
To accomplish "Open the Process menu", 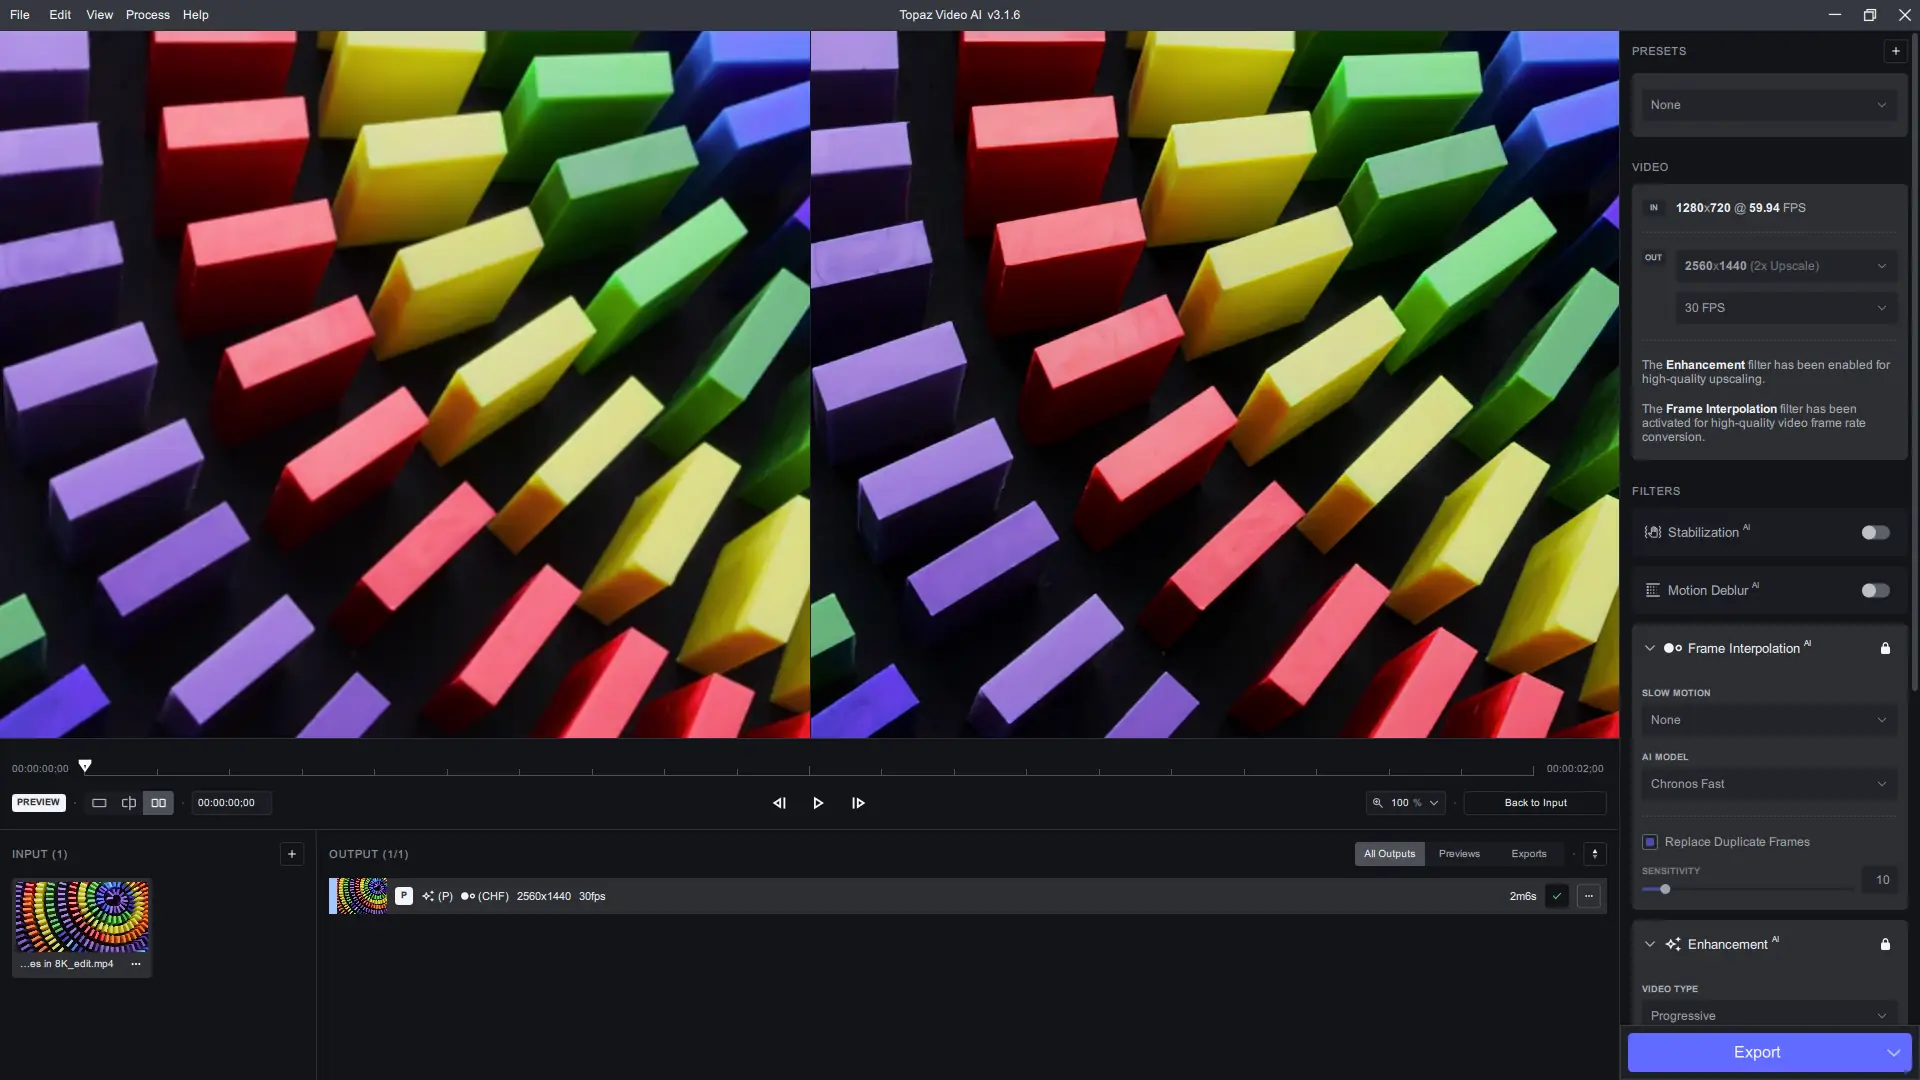I will click(x=147, y=15).
